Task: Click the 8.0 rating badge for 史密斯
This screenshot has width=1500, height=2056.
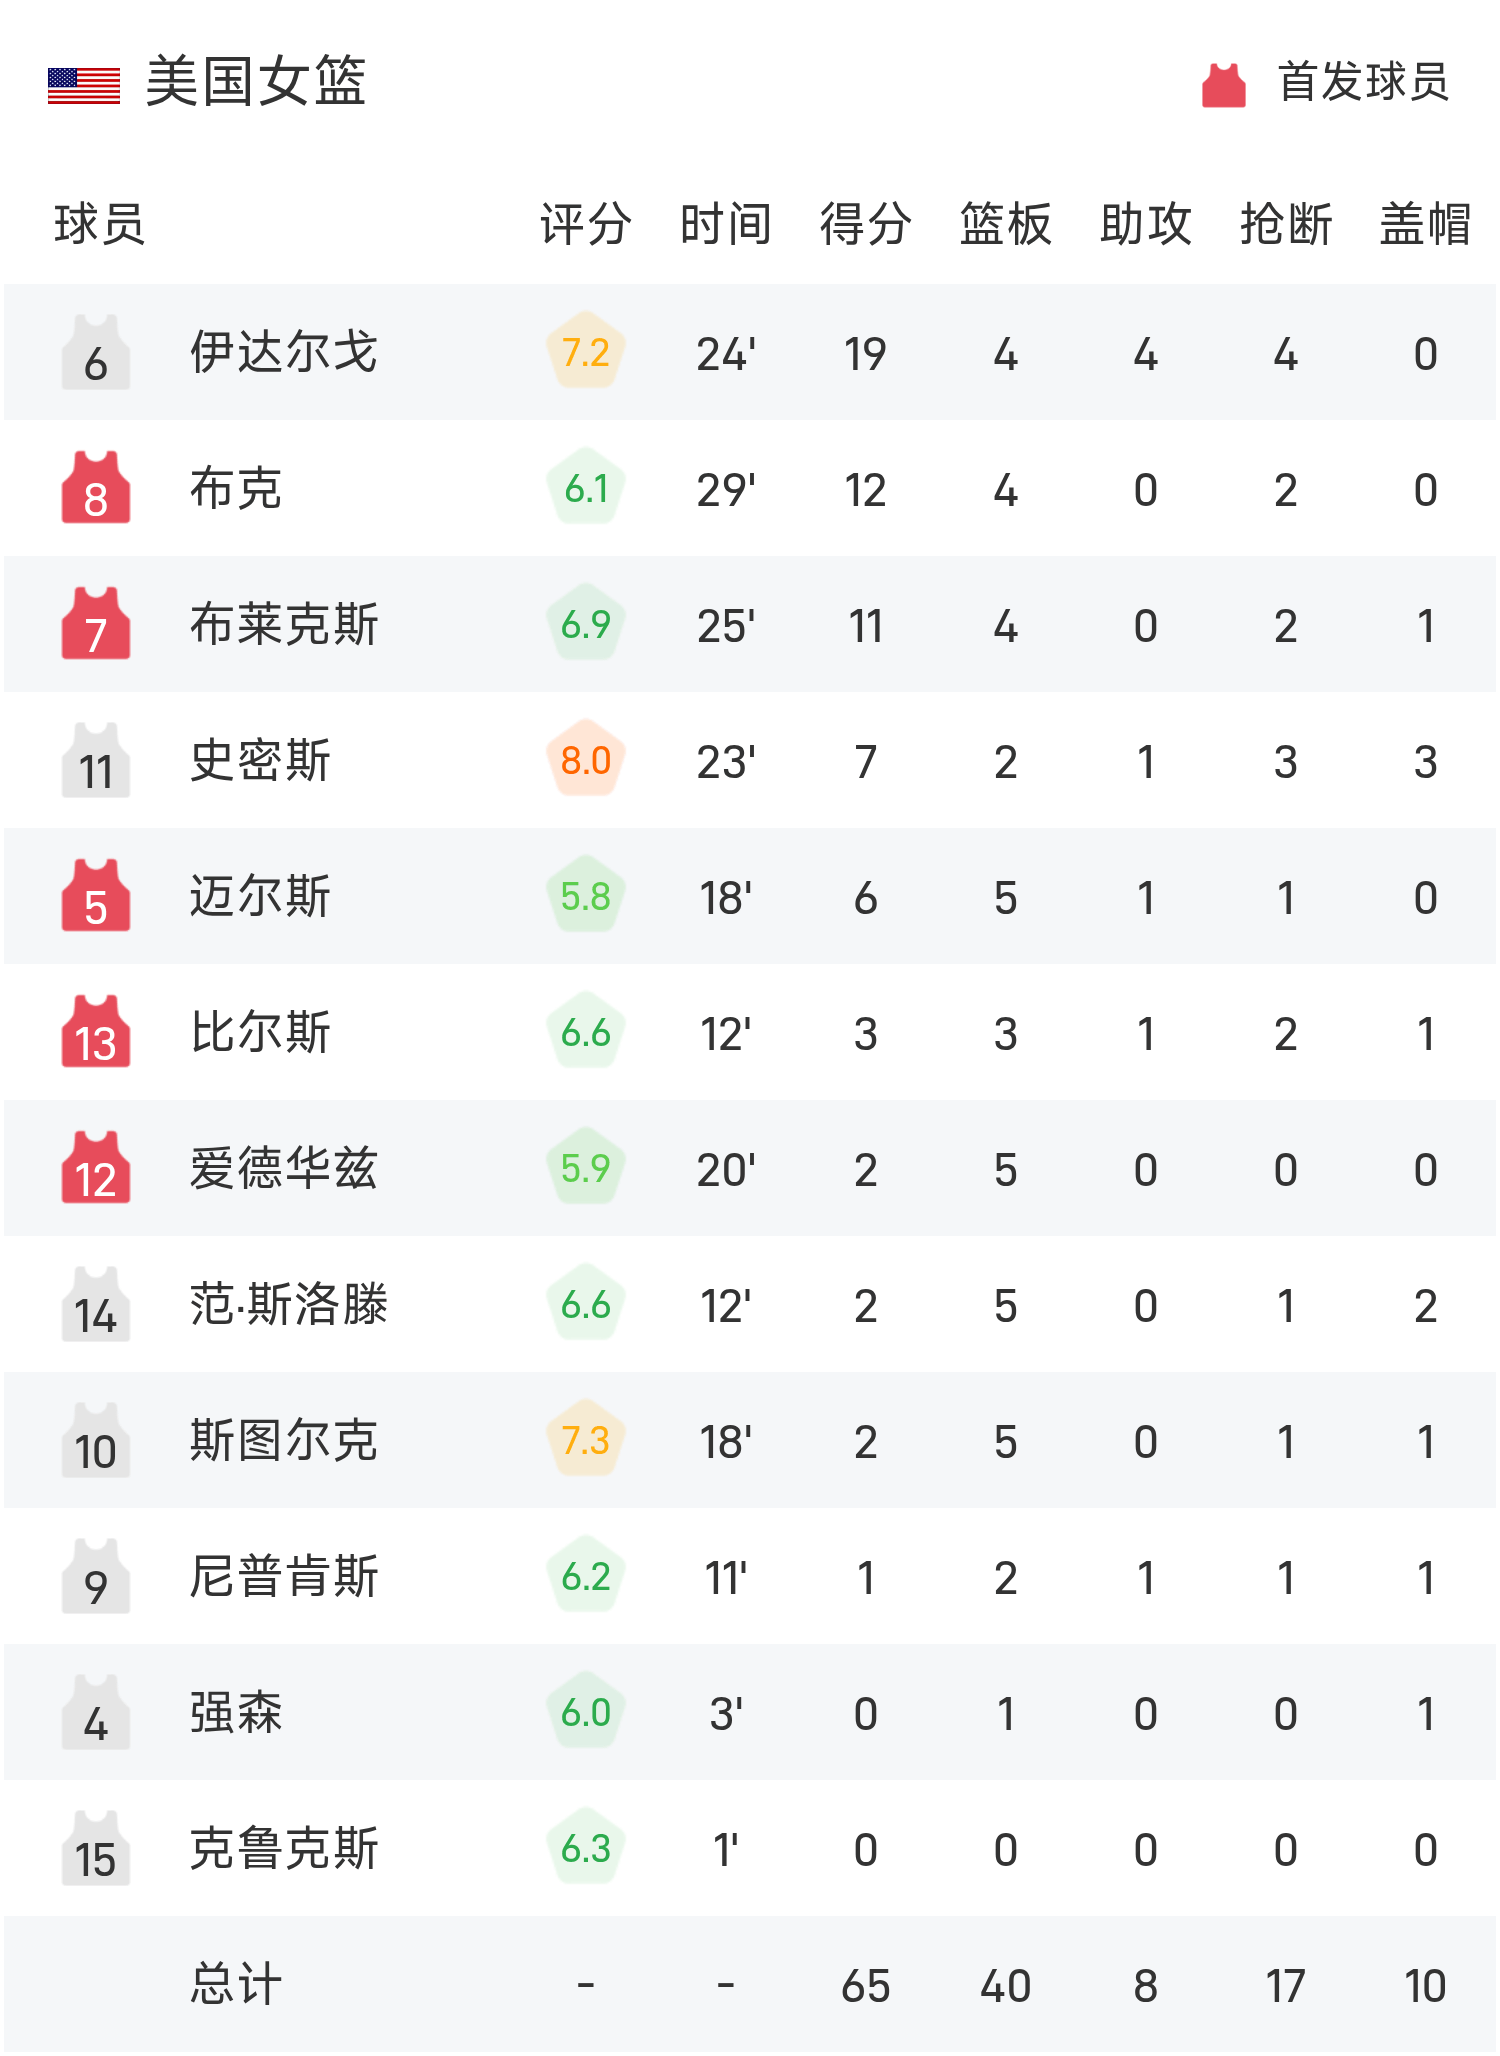Action: point(586,759)
